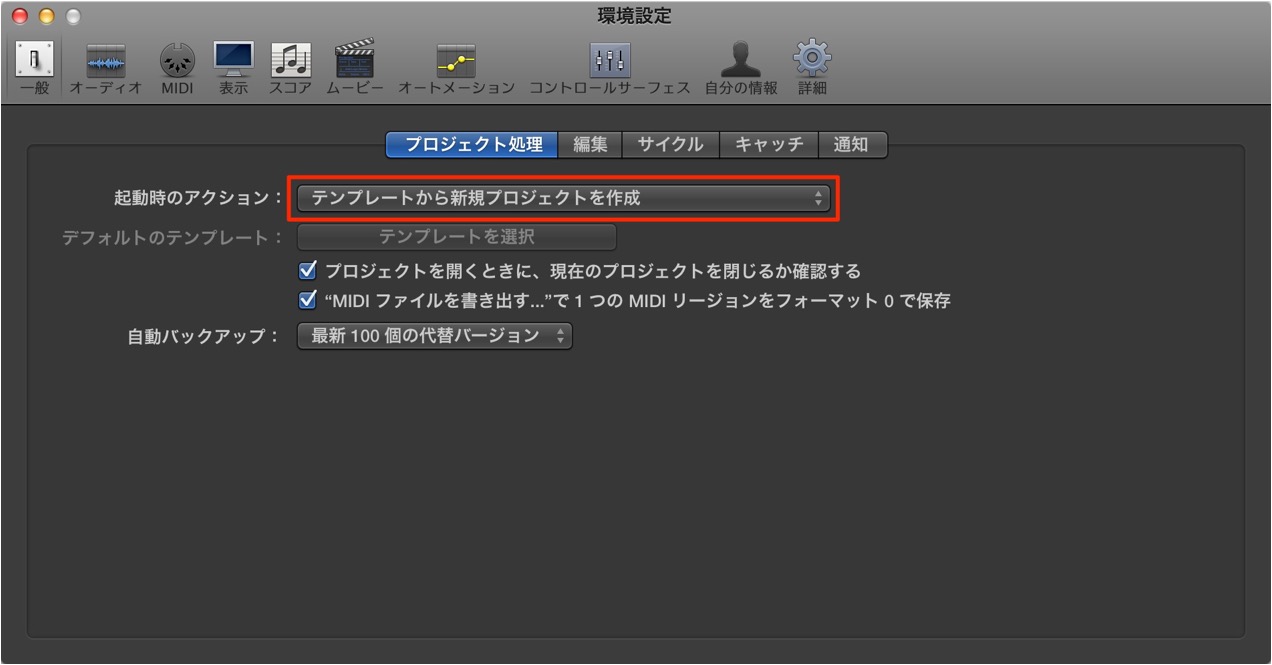The width and height of the screenshot is (1272, 665).
Task: Click the 自動バックアップ label
Action: (204, 337)
